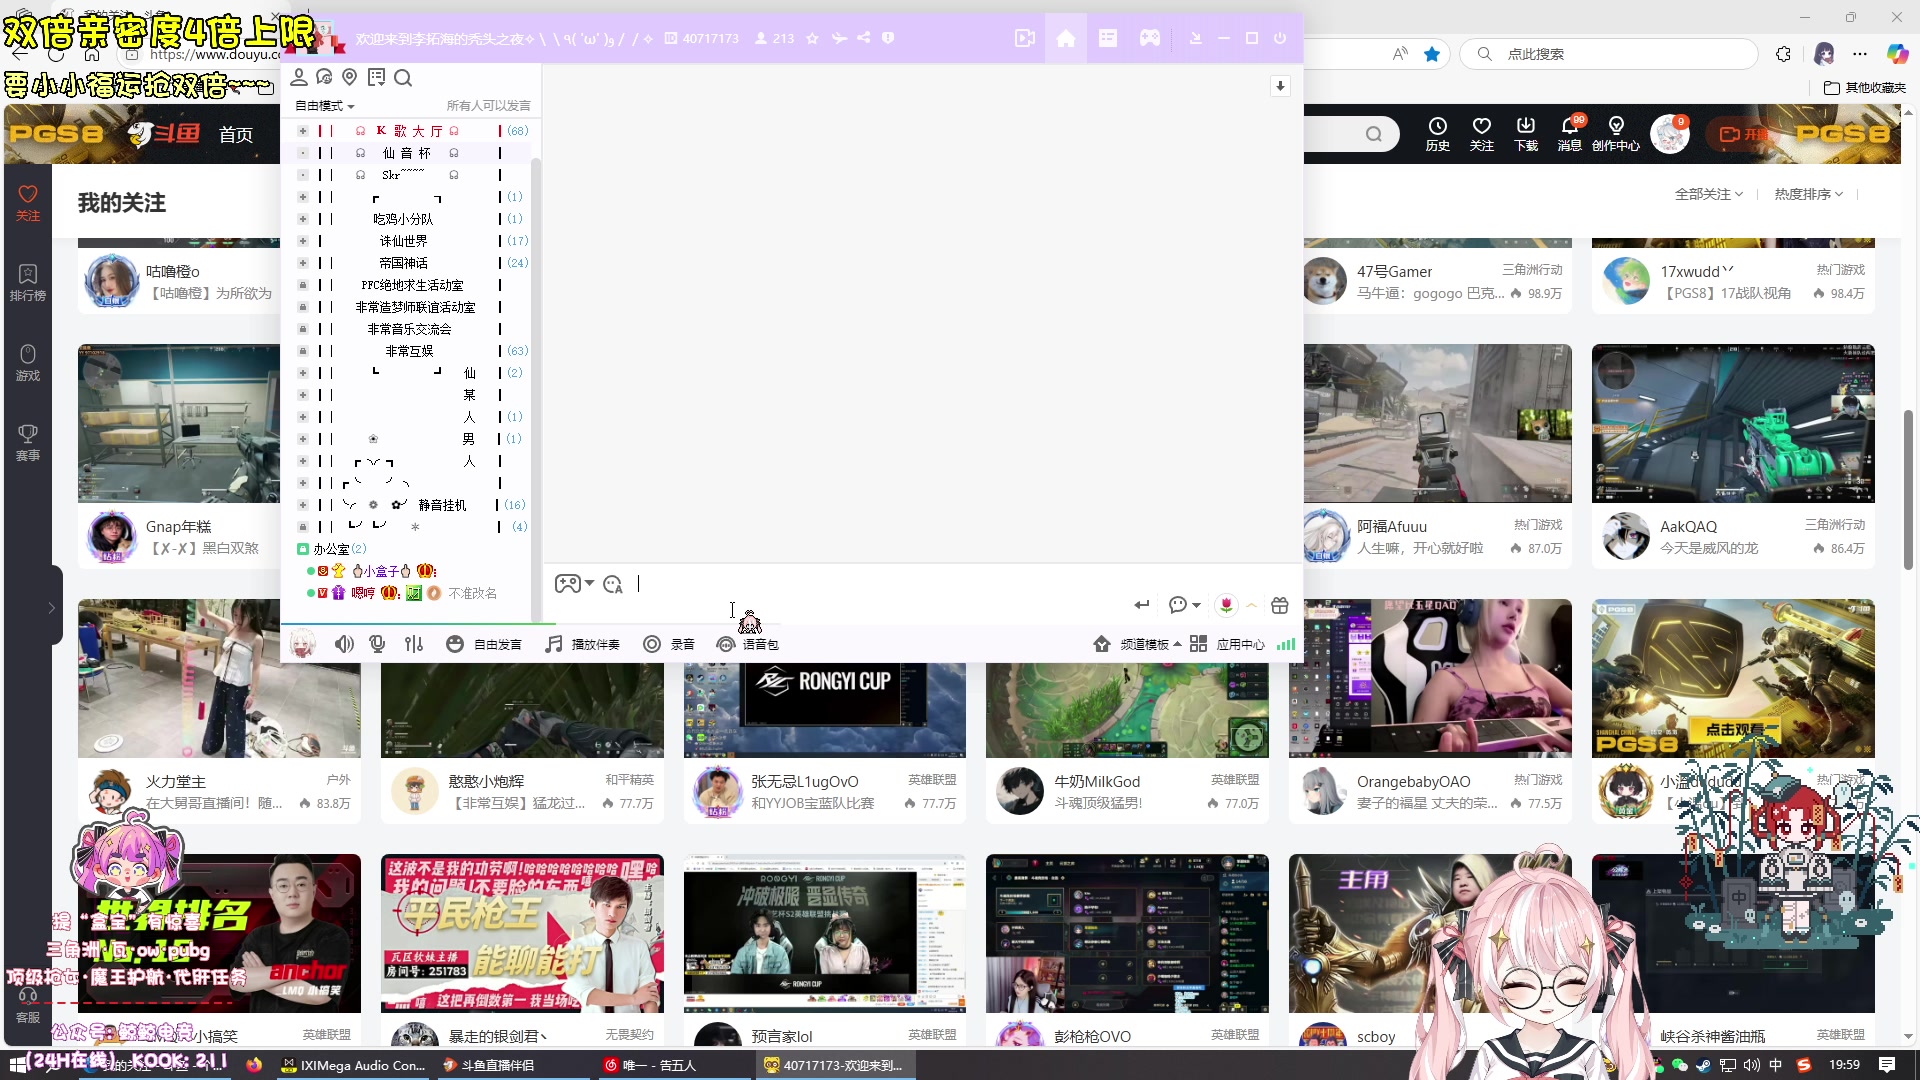
Task: Open Douyu sidebar 赛事 tournaments
Action: pos(28,443)
